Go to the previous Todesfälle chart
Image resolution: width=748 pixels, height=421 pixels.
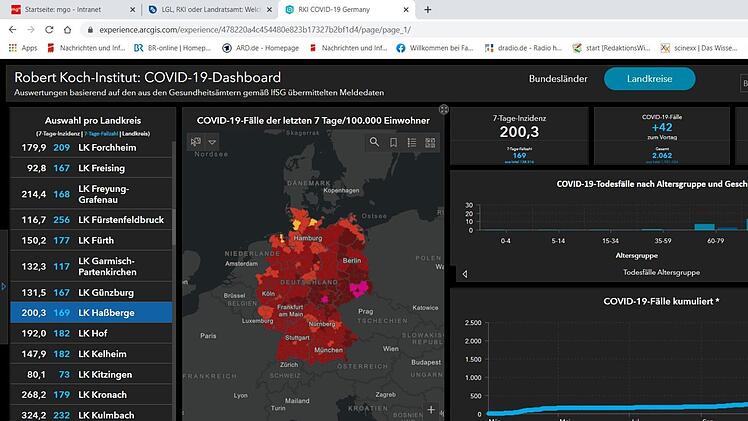465,274
